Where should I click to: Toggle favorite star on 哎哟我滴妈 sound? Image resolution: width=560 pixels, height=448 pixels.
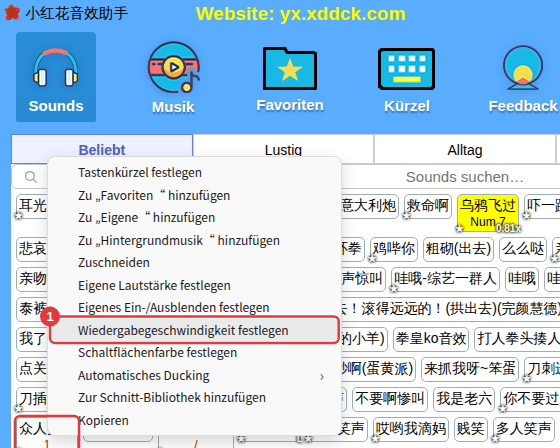pyautogui.click(x=375, y=438)
